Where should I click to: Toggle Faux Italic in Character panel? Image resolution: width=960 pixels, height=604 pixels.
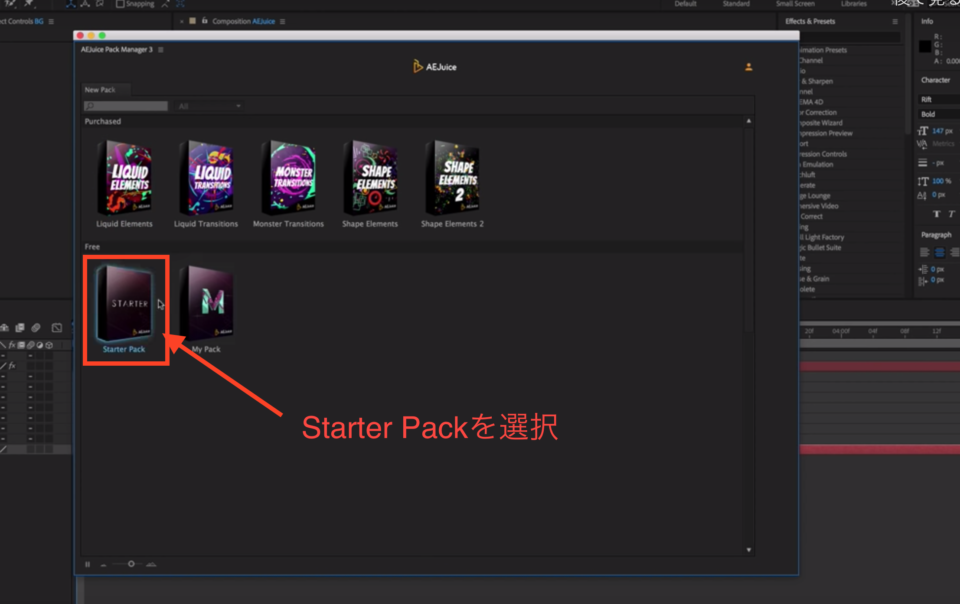coord(951,214)
